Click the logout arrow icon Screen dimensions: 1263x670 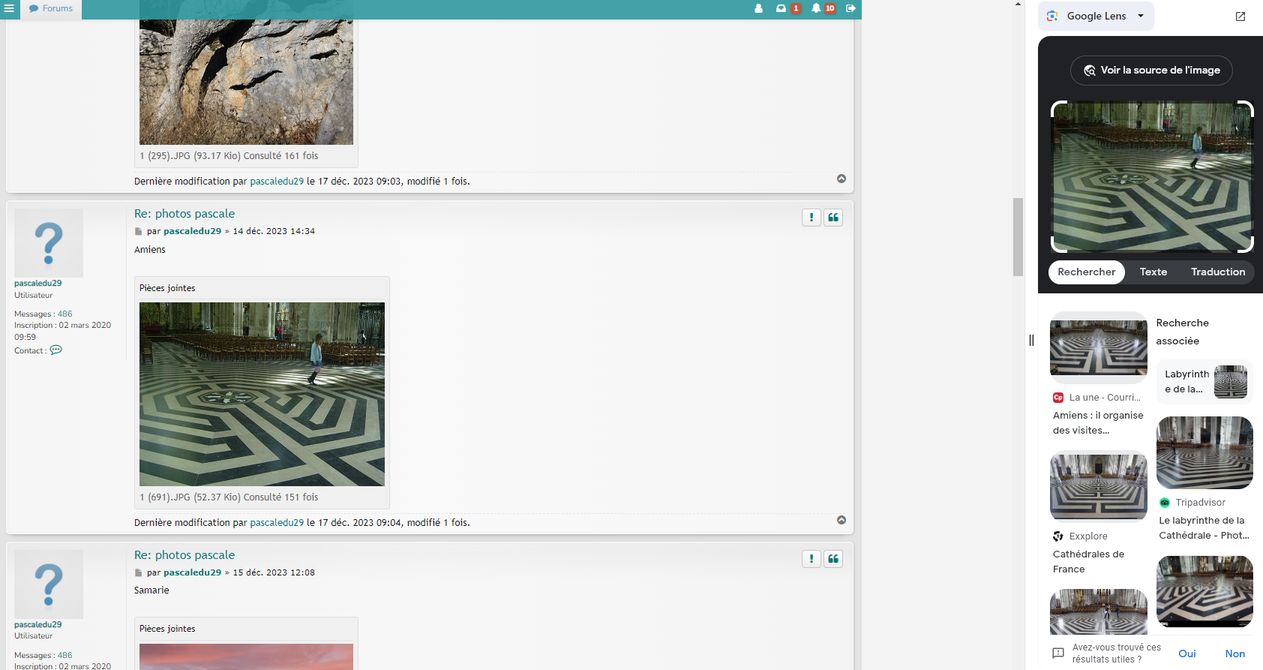click(851, 9)
